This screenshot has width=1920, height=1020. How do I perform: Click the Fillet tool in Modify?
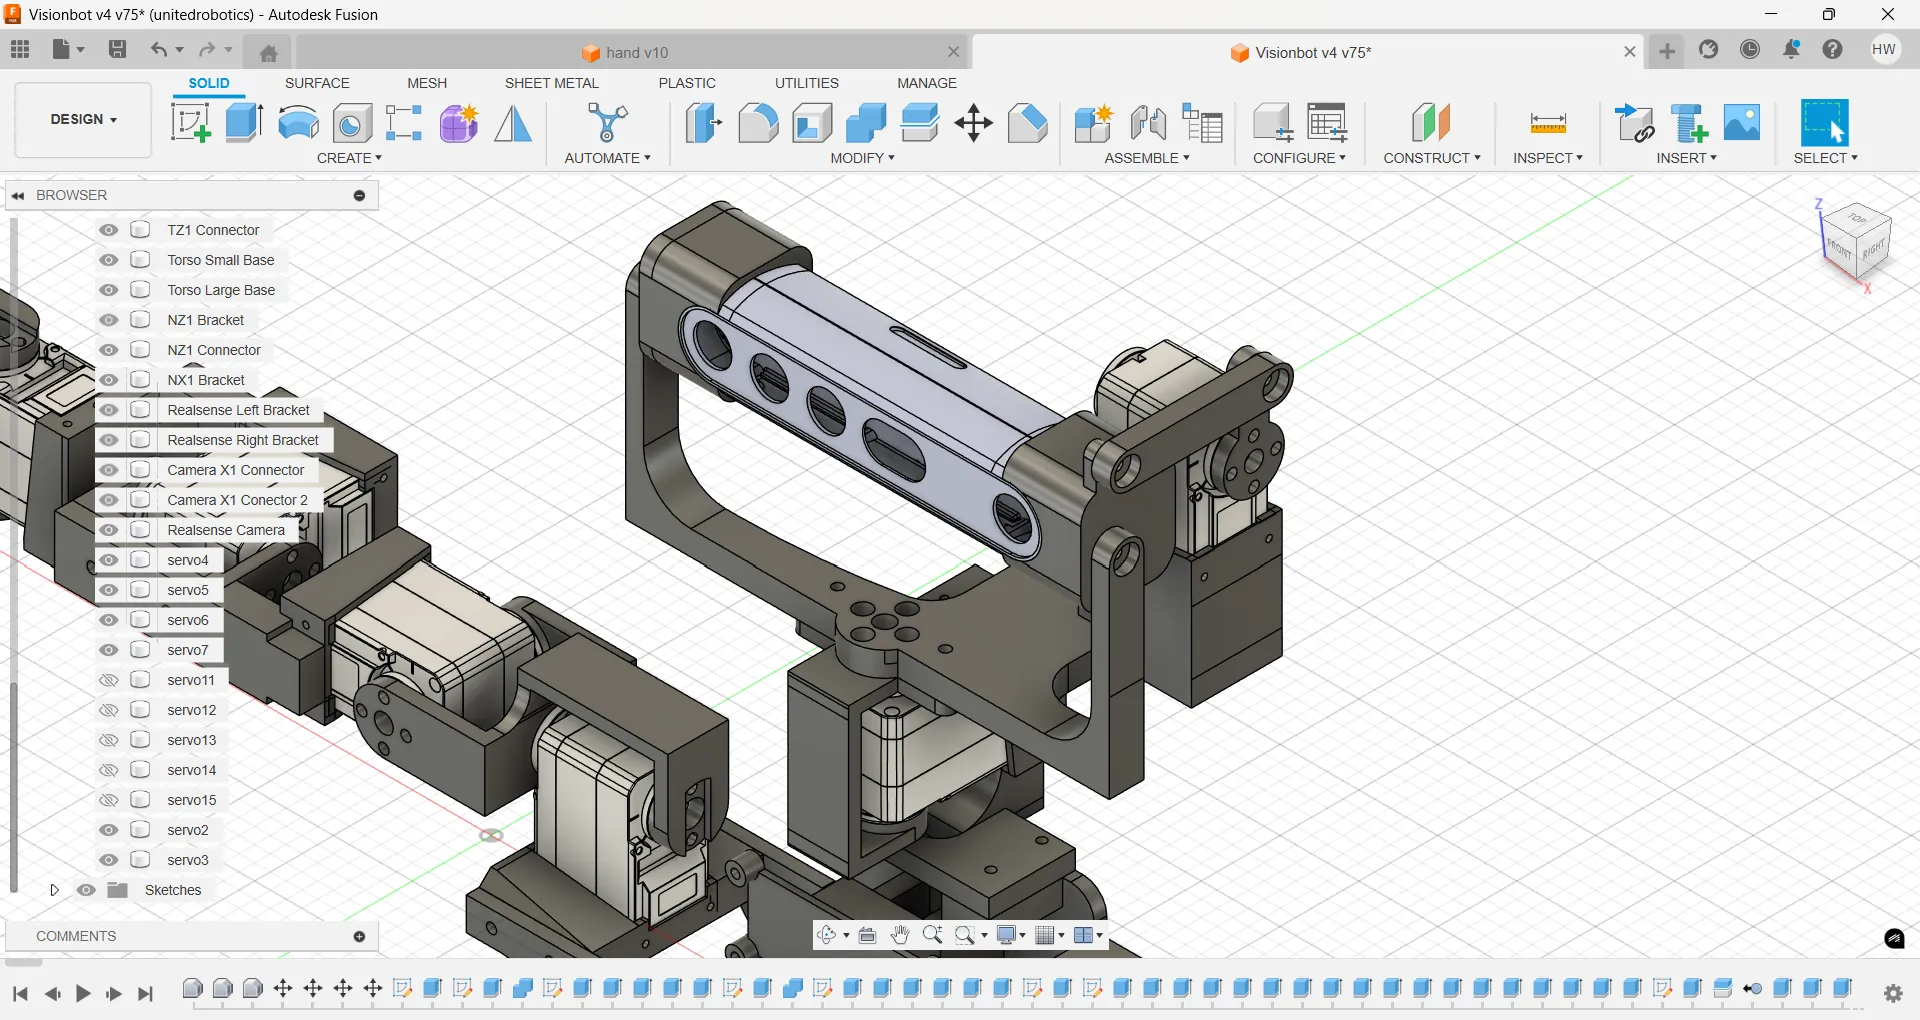click(x=758, y=124)
